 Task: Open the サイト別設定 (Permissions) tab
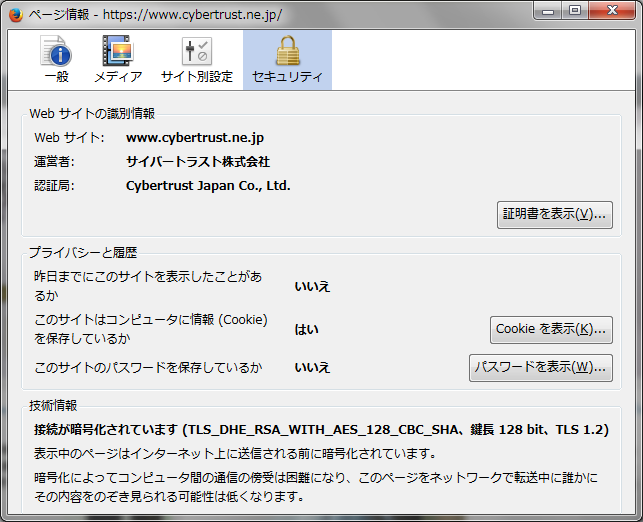click(197, 59)
